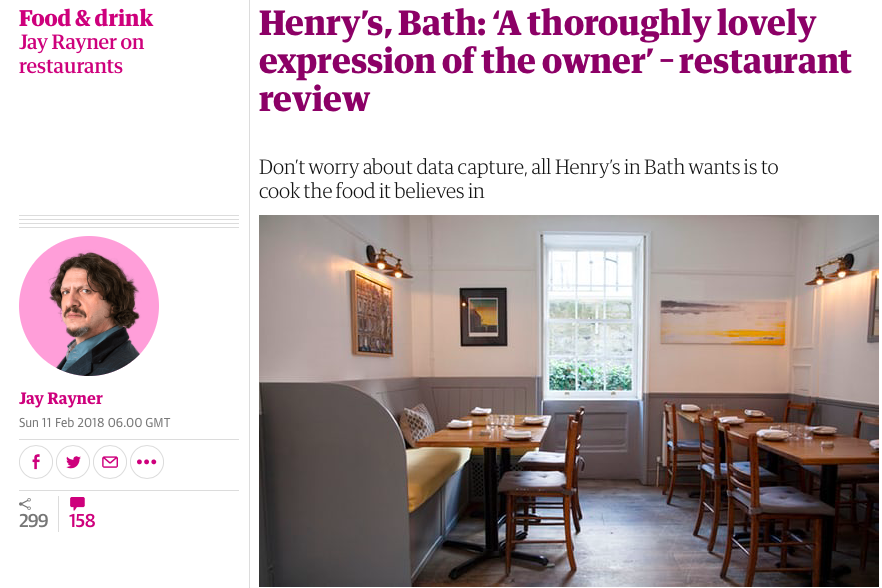This screenshot has width=882, height=588.
Task: Share the article by email icon
Action: (x=110, y=462)
